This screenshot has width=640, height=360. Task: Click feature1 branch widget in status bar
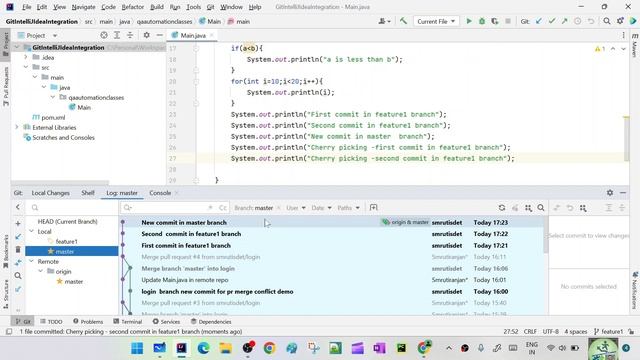pos(608,331)
